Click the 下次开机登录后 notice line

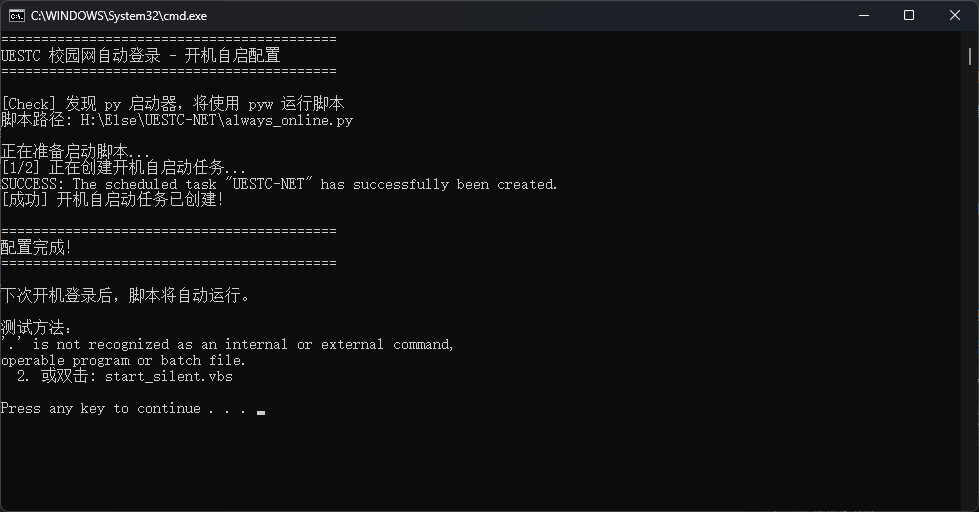point(125,295)
